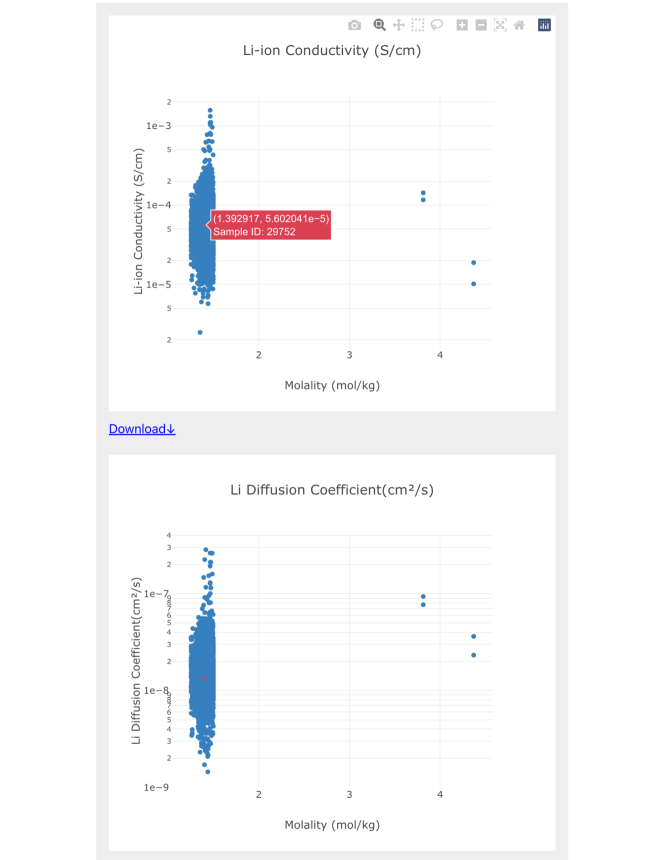Click the Zoom in plus icon
This screenshot has height=860, width=664.
[462, 25]
